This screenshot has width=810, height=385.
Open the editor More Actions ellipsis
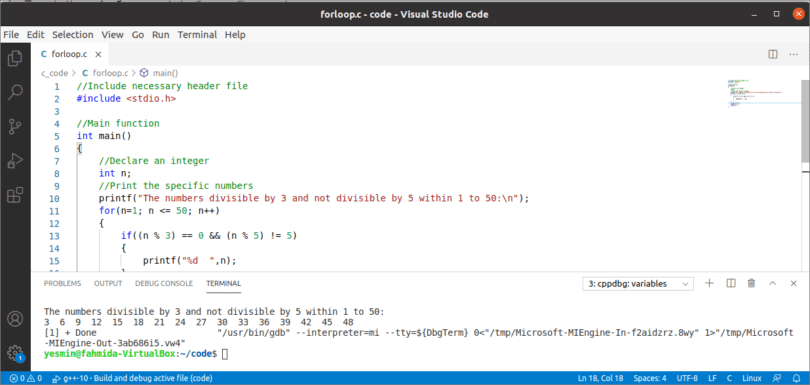793,54
